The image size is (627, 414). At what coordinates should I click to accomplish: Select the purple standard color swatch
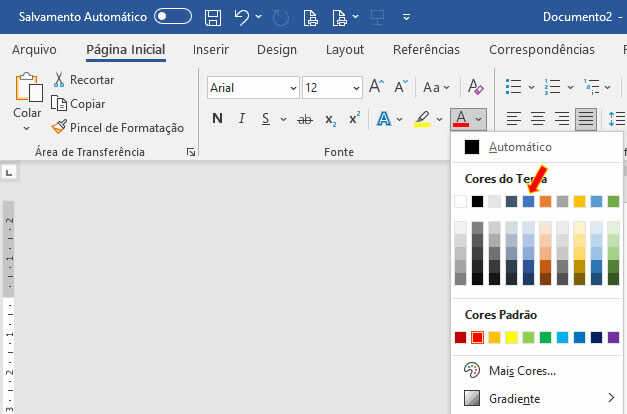click(613, 338)
